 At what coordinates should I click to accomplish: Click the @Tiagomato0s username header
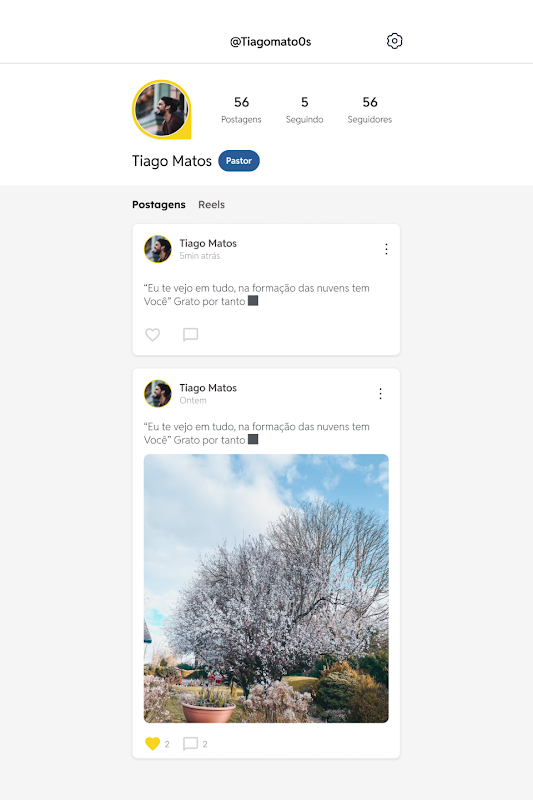click(x=270, y=42)
